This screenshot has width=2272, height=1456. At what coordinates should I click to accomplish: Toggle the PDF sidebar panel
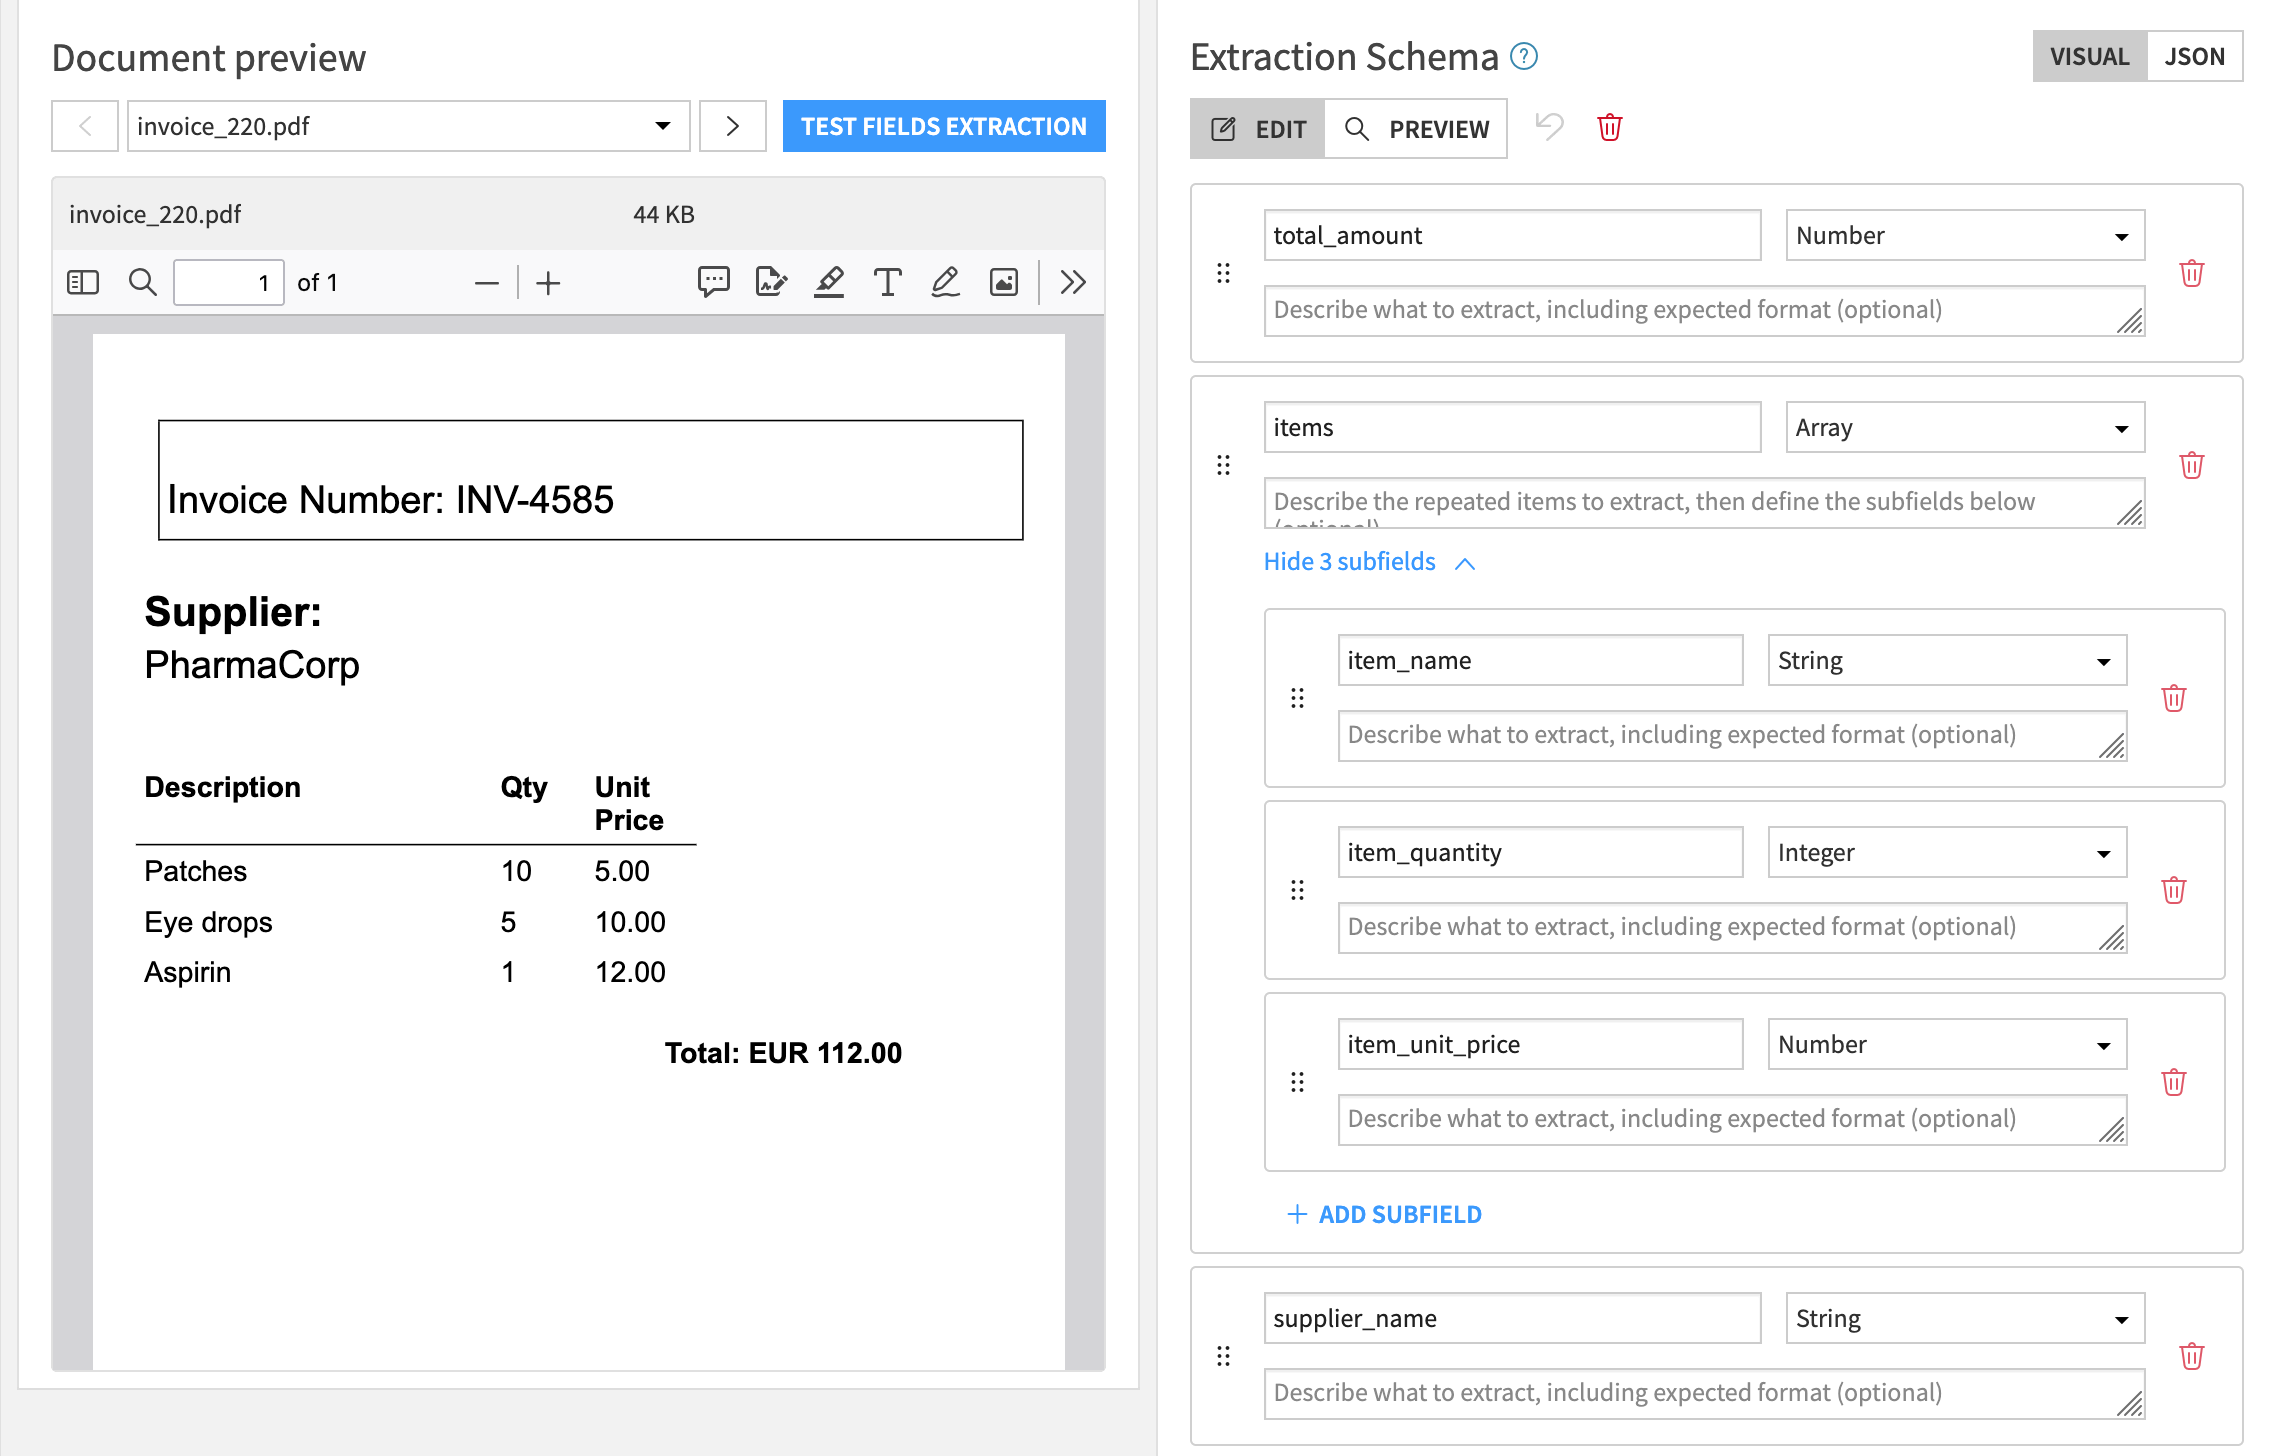pyautogui.click(x=82, y=282)
